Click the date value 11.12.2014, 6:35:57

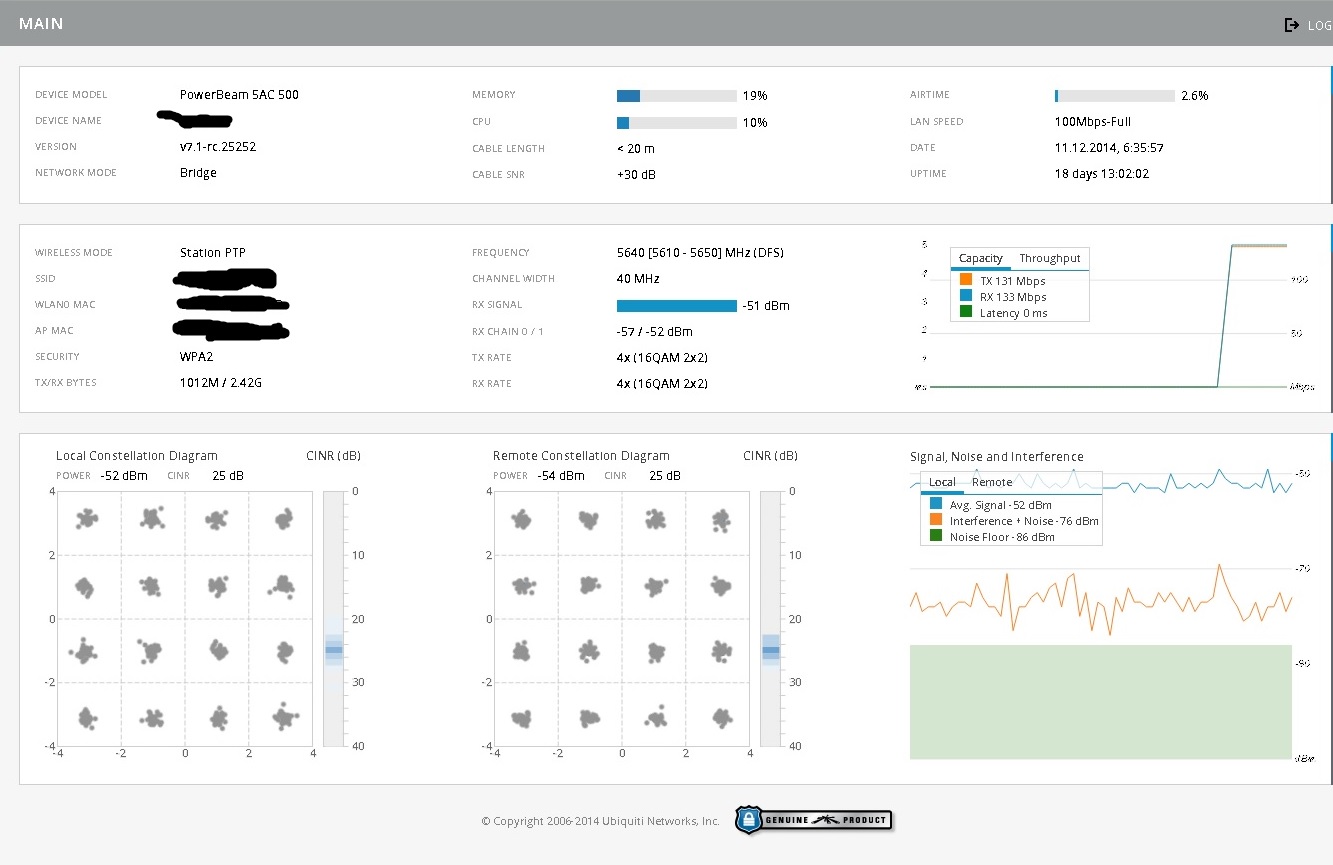point(1109,148)
